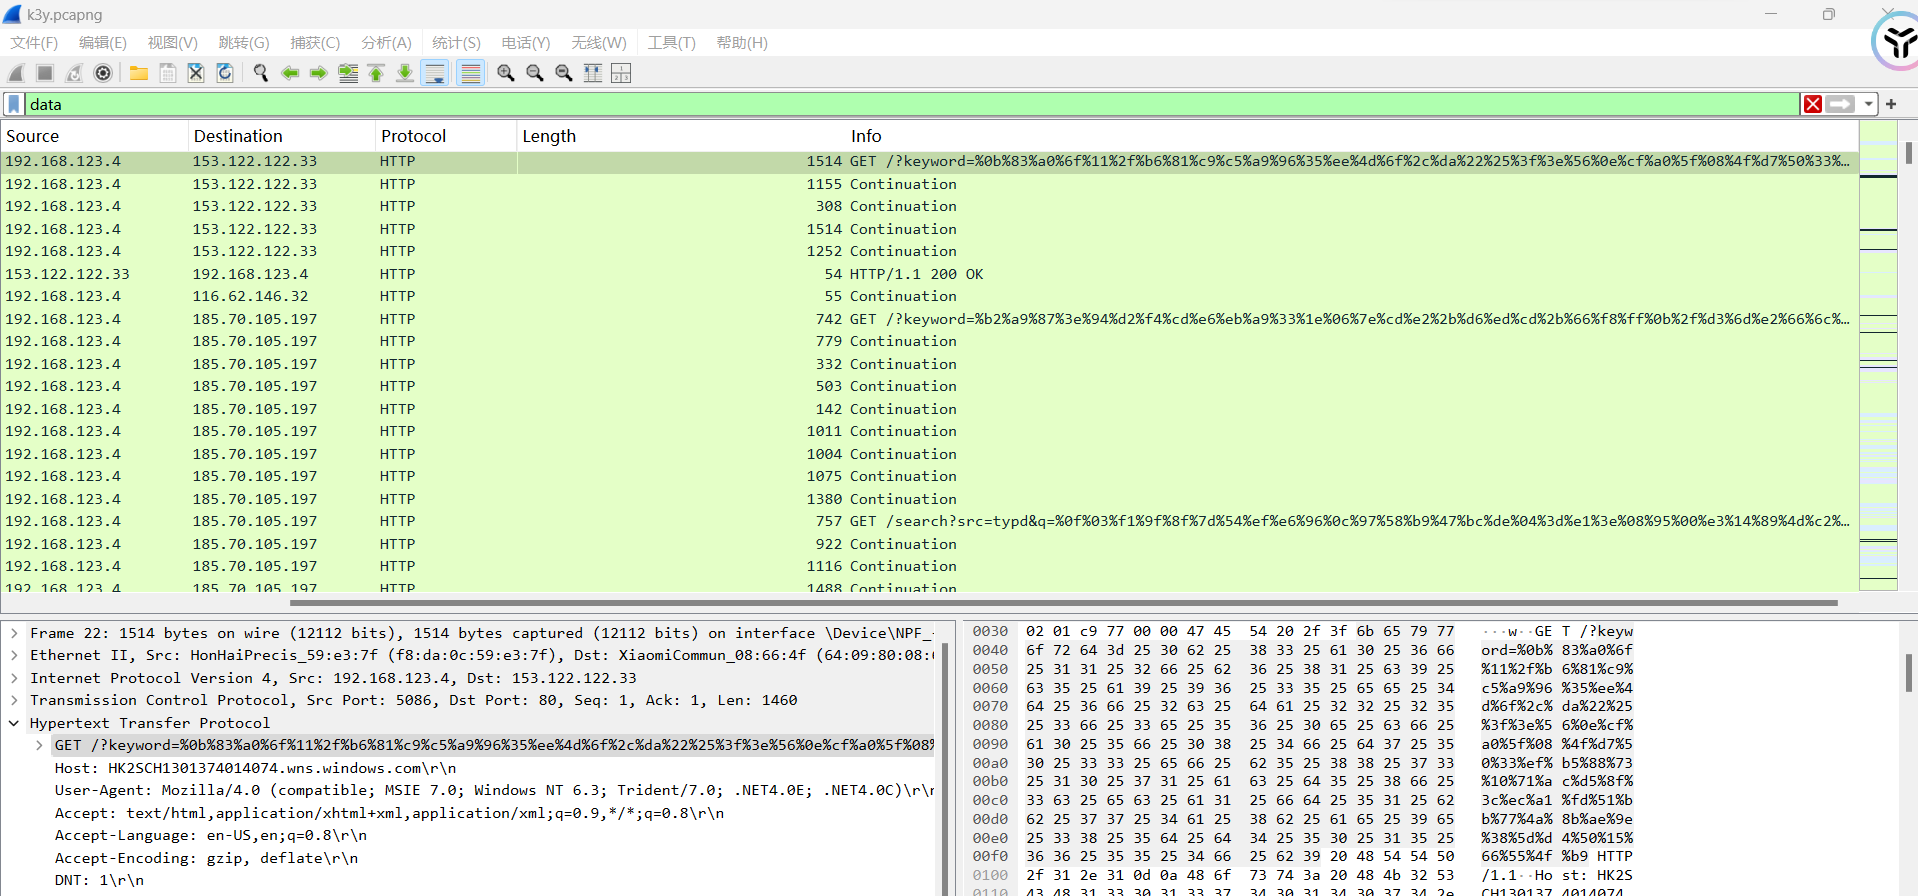
Task: Open a capture file via folder icon
Action: pyautogui.click(x=139, y=73)
